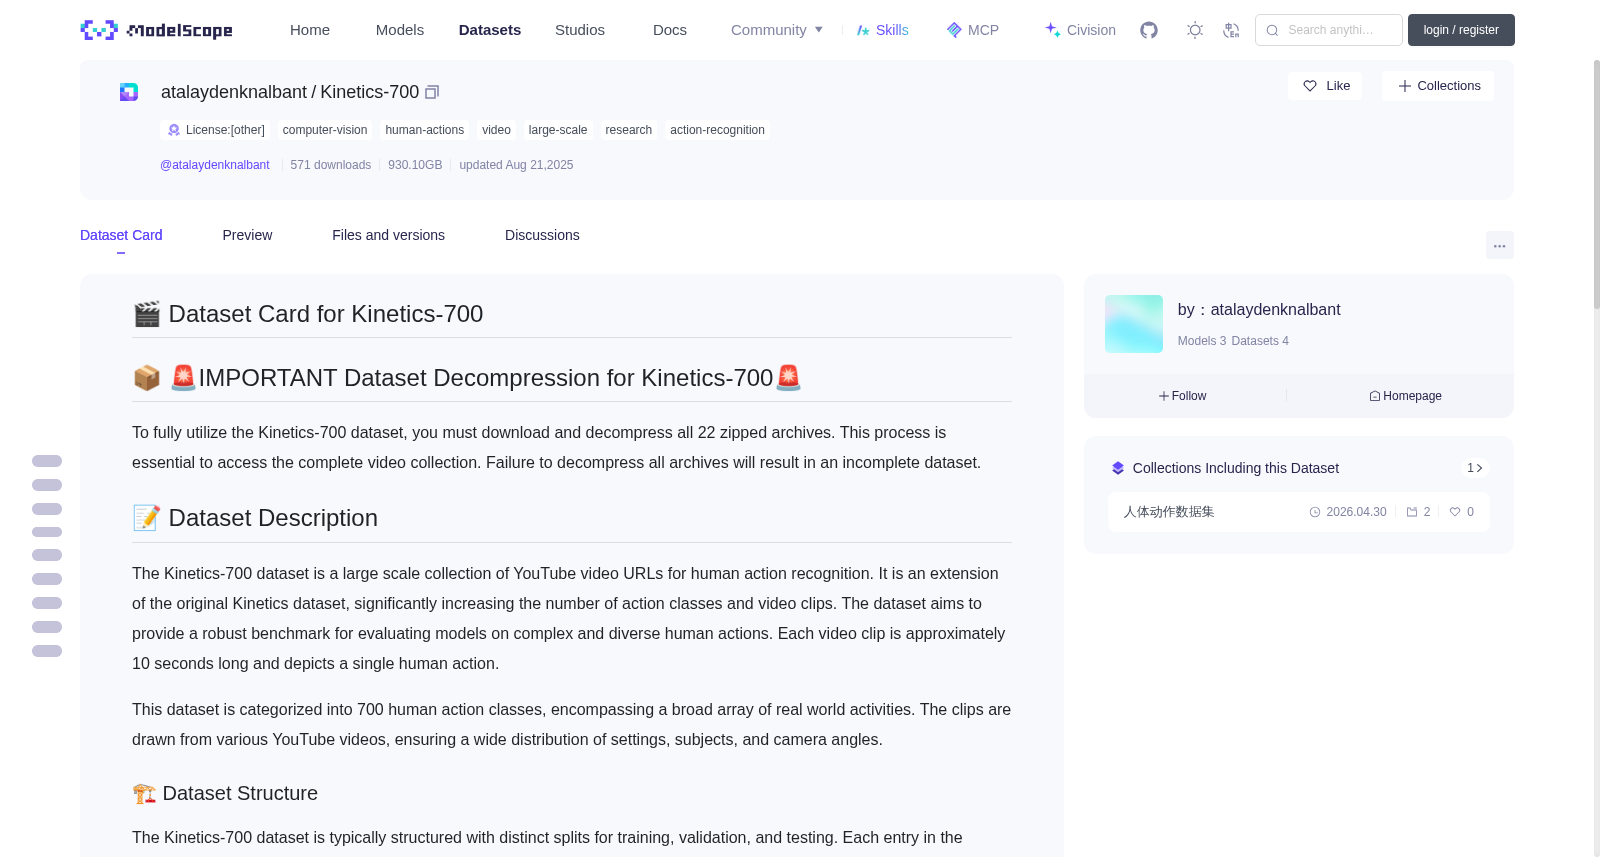Image resolution: width=1600 pixels, height=857 pixels.
Task: Click the search magnifier icon
Action: [1272, 30]
